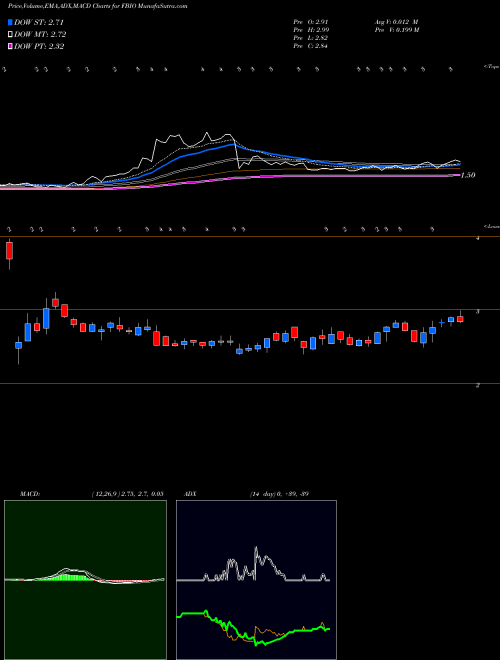This screenshot has width=500, height=660.
Task: Click the ADX '(14 day) 6, +39, -39' values
Action: click(279, 494)
